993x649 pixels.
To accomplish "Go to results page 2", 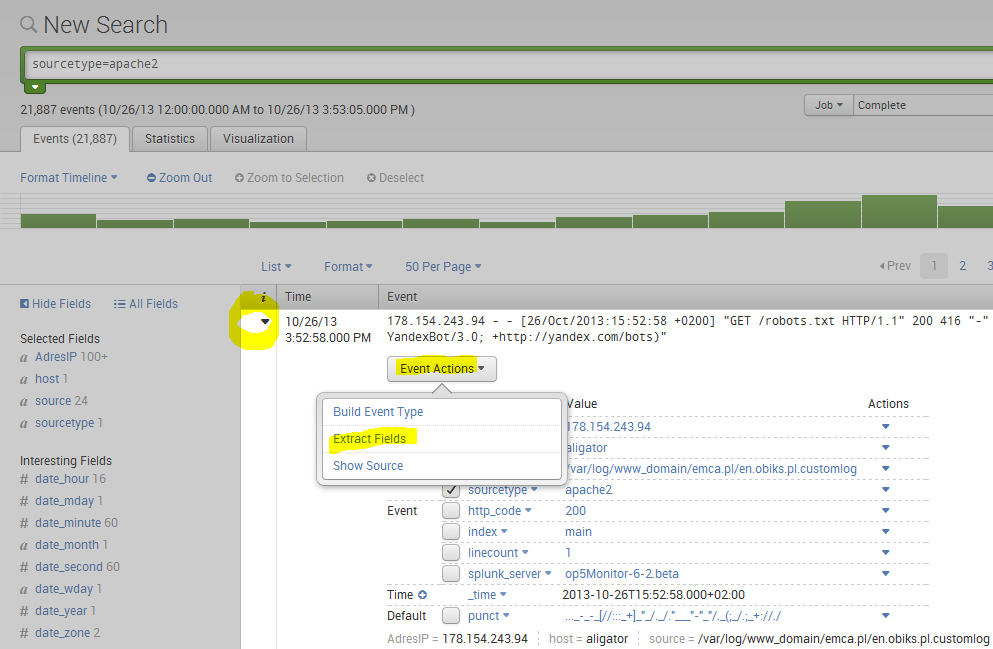I will (x=962, y=266).
